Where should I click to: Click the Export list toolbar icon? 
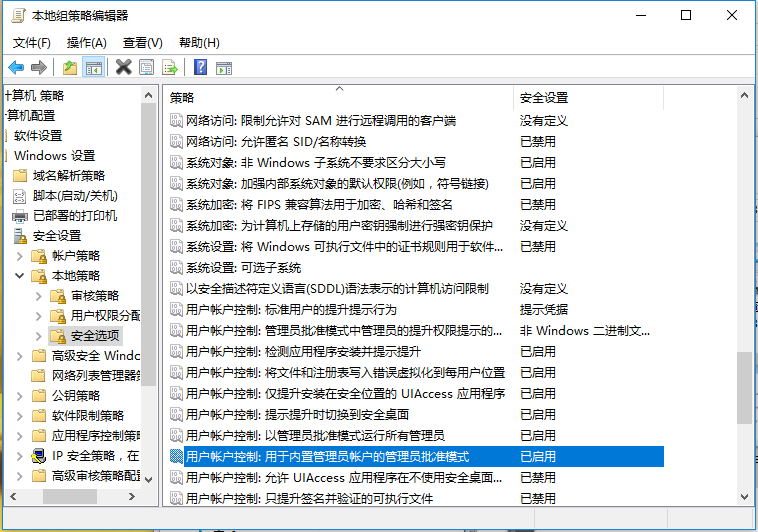point(170,67)
